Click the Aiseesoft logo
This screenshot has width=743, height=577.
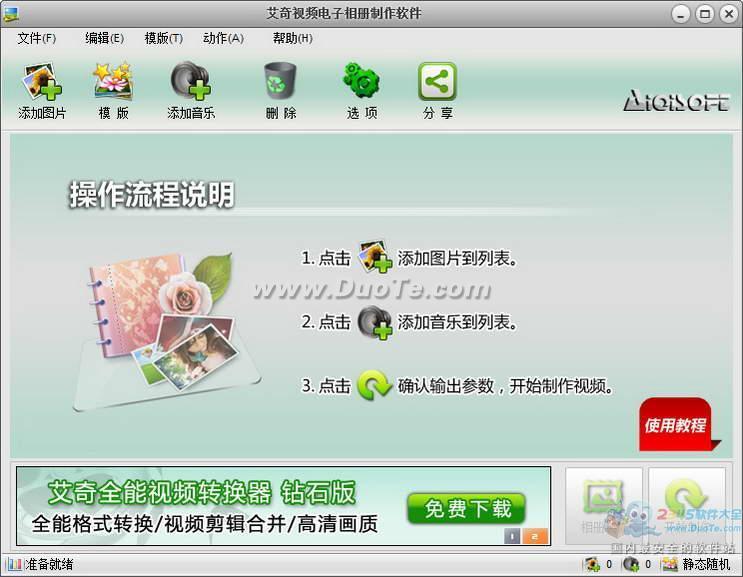point(677,100)
